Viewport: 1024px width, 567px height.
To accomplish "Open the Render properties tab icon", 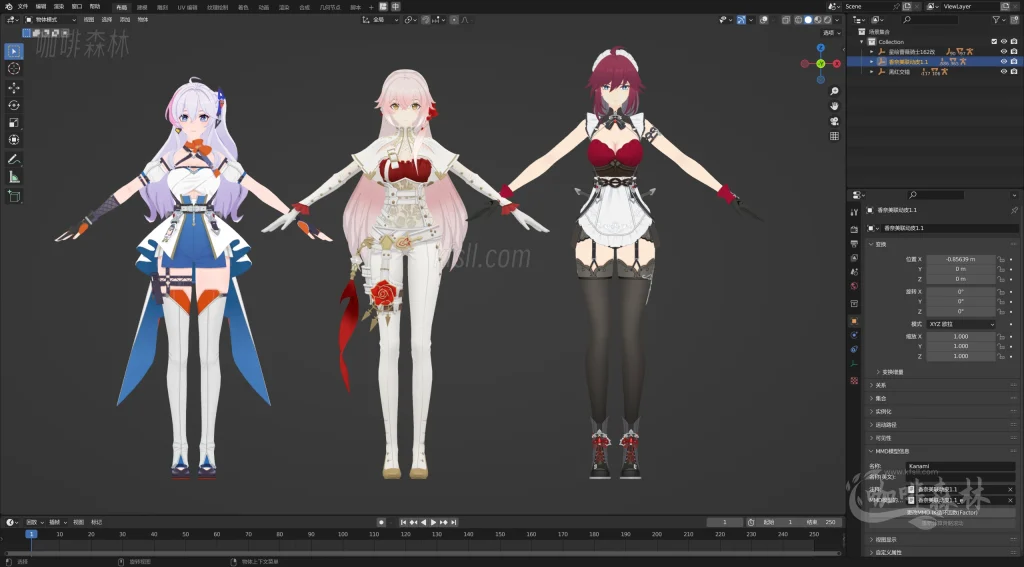I will coord(854,229).
